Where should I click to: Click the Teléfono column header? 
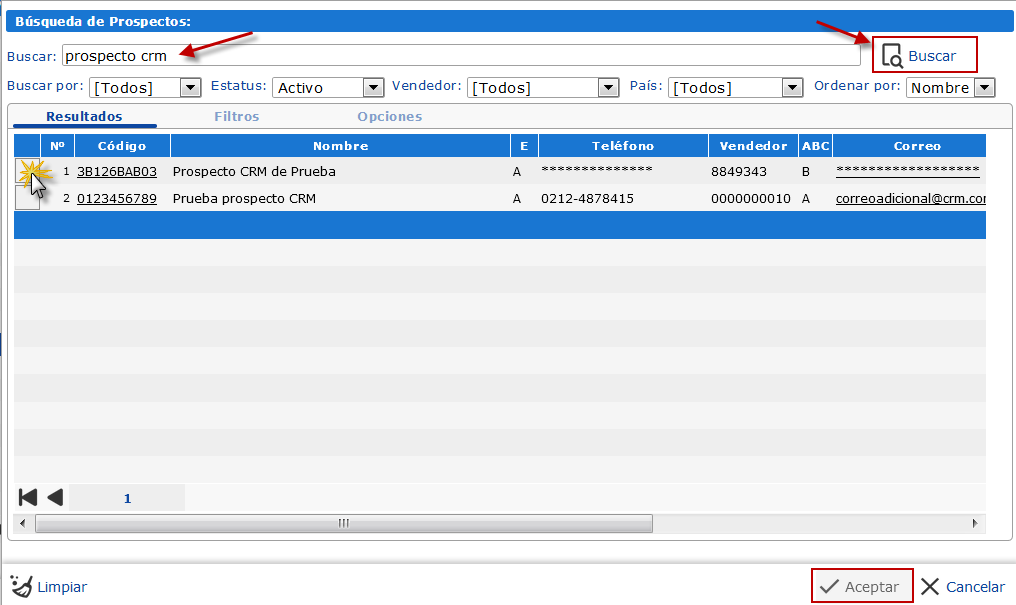click(623, 146)
